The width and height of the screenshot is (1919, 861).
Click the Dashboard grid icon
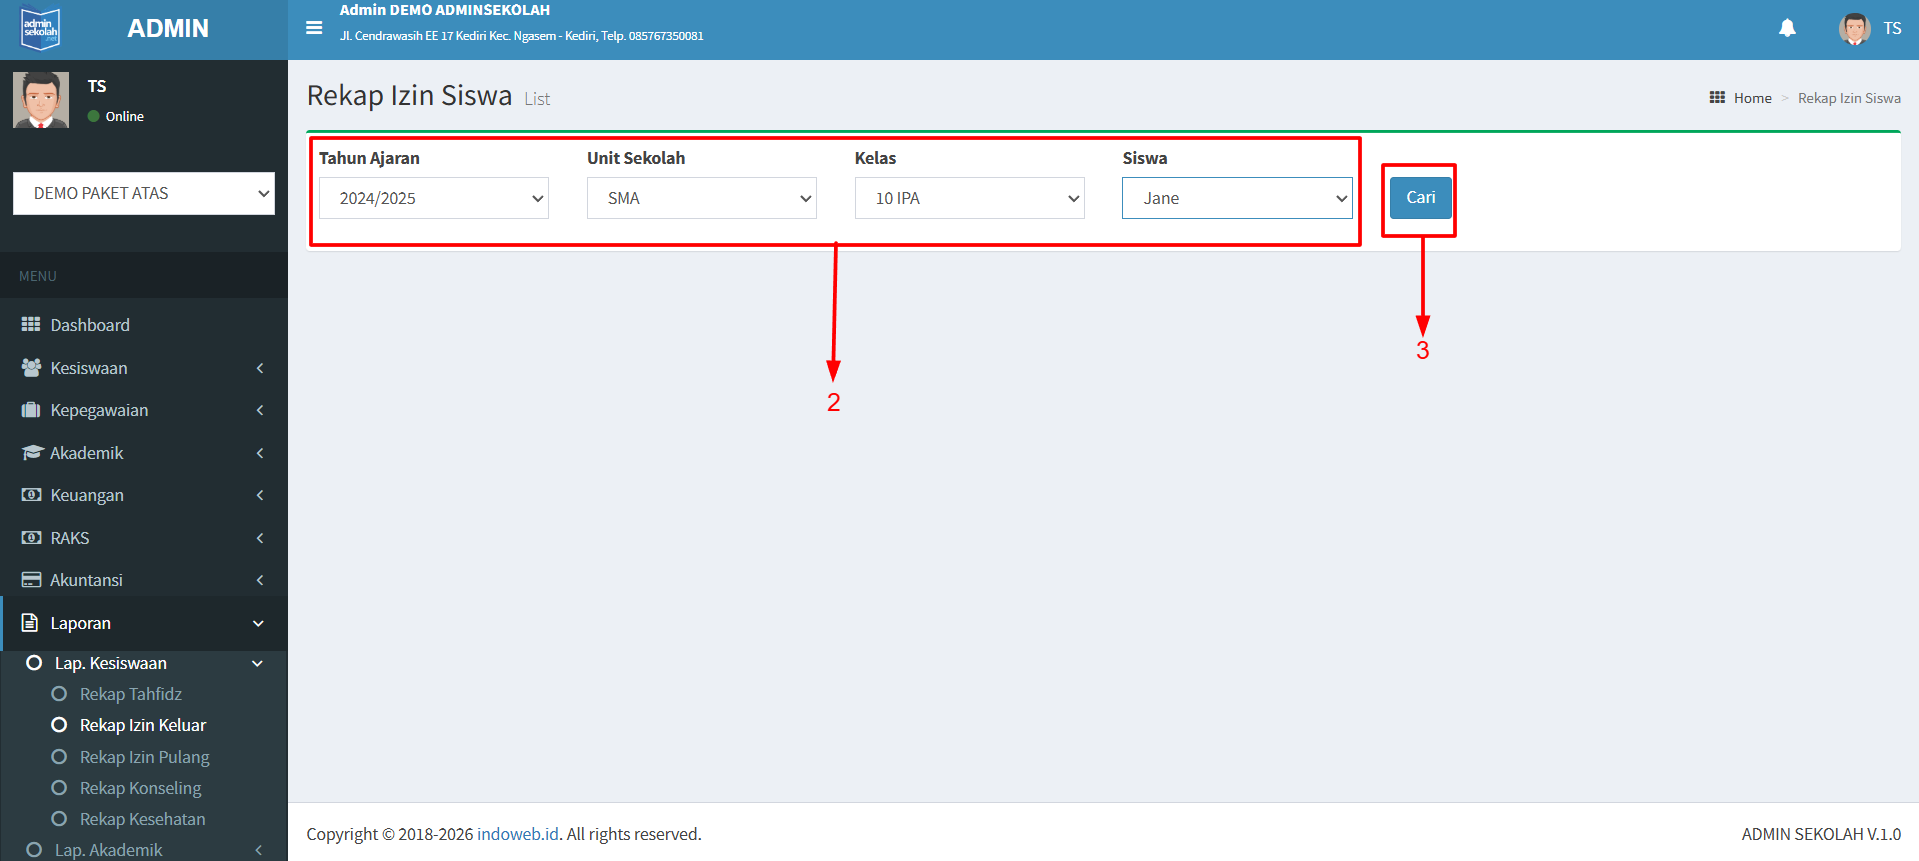[31, 325]
